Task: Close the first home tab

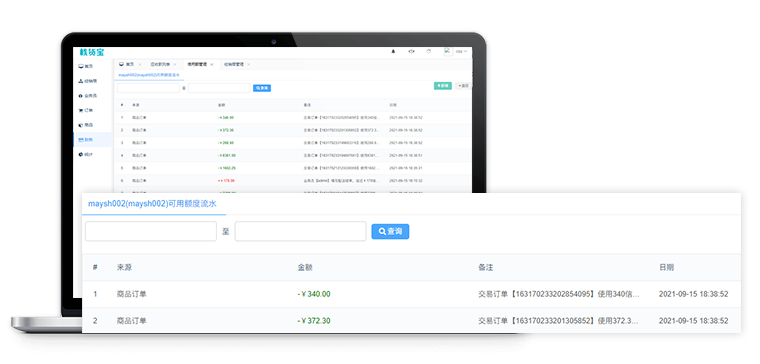Action: [x=140, y=64]
